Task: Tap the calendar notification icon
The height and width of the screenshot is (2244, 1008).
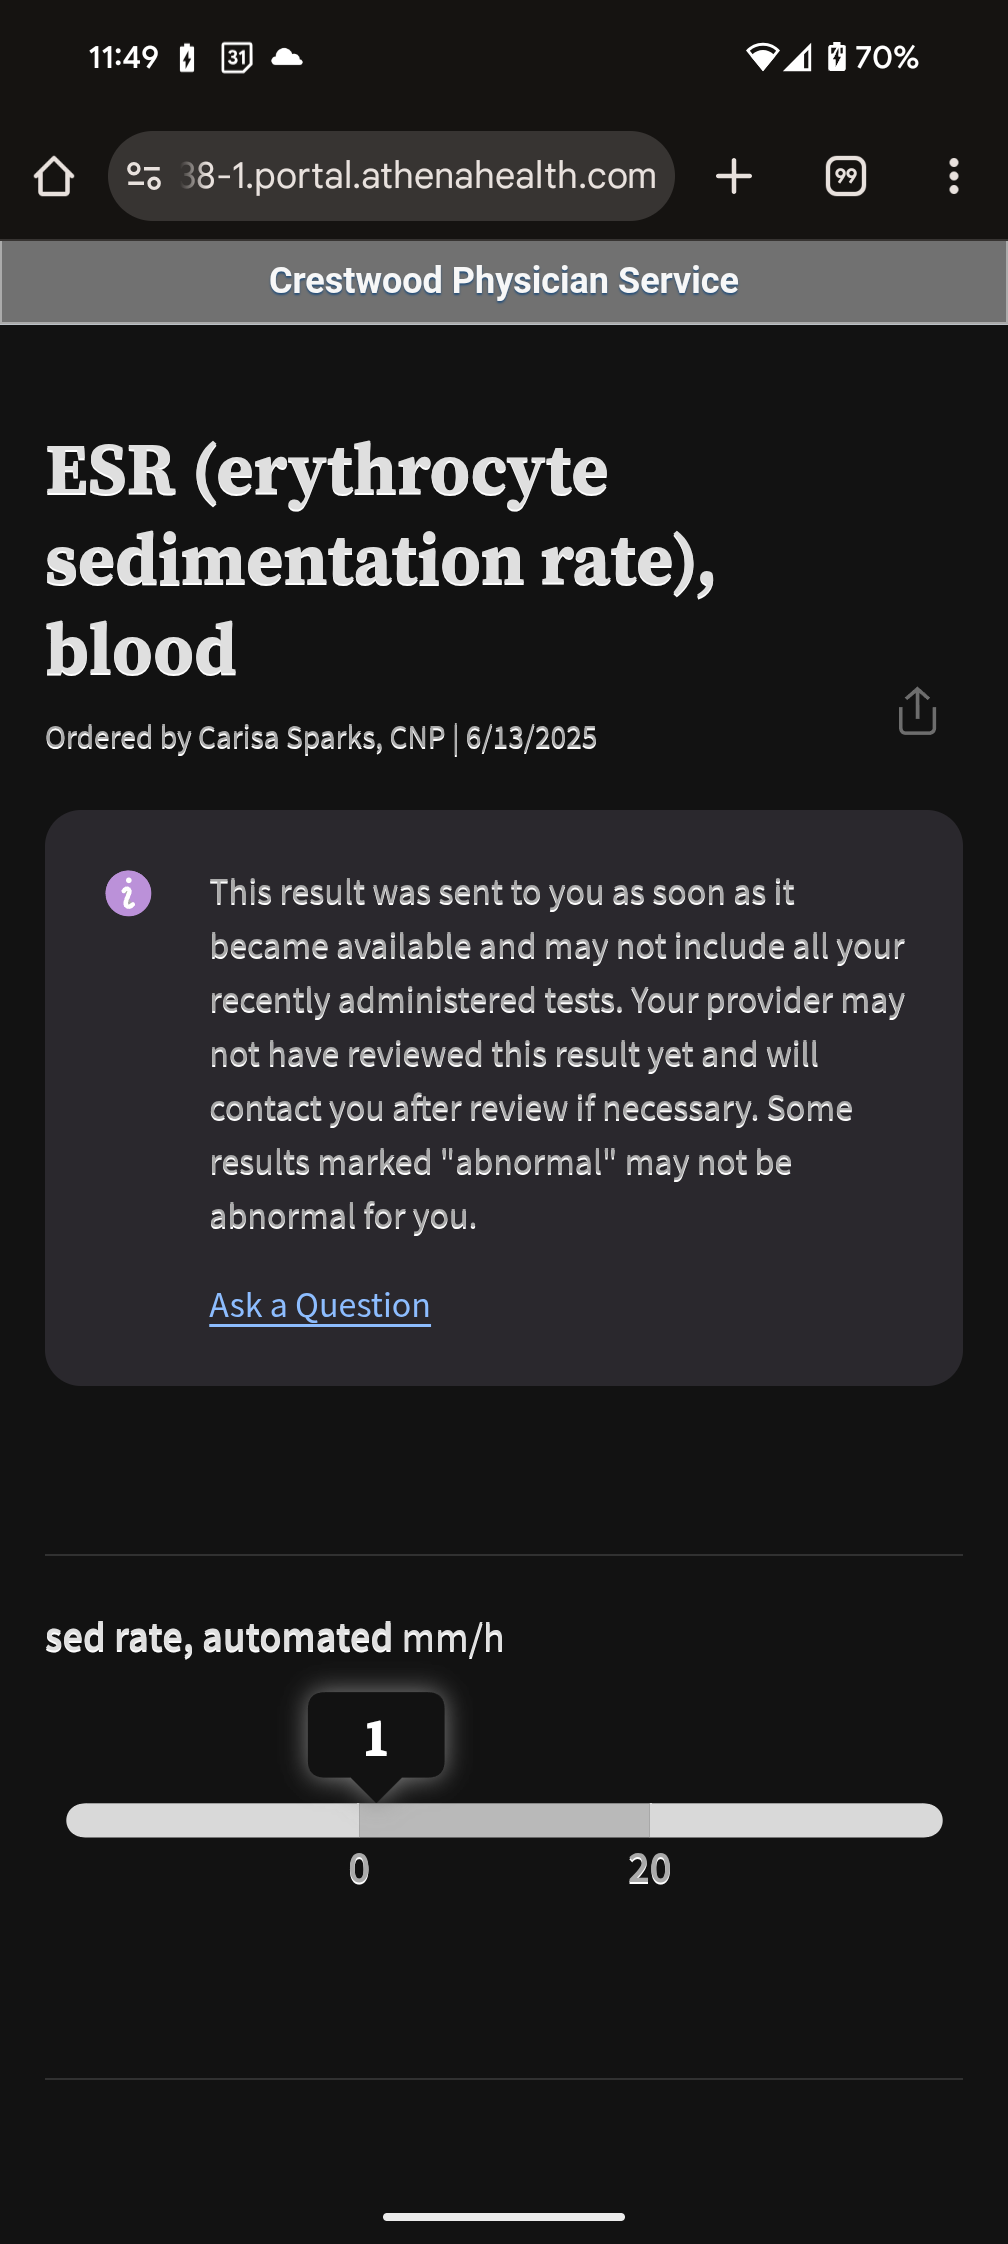Action: point(237,57)
